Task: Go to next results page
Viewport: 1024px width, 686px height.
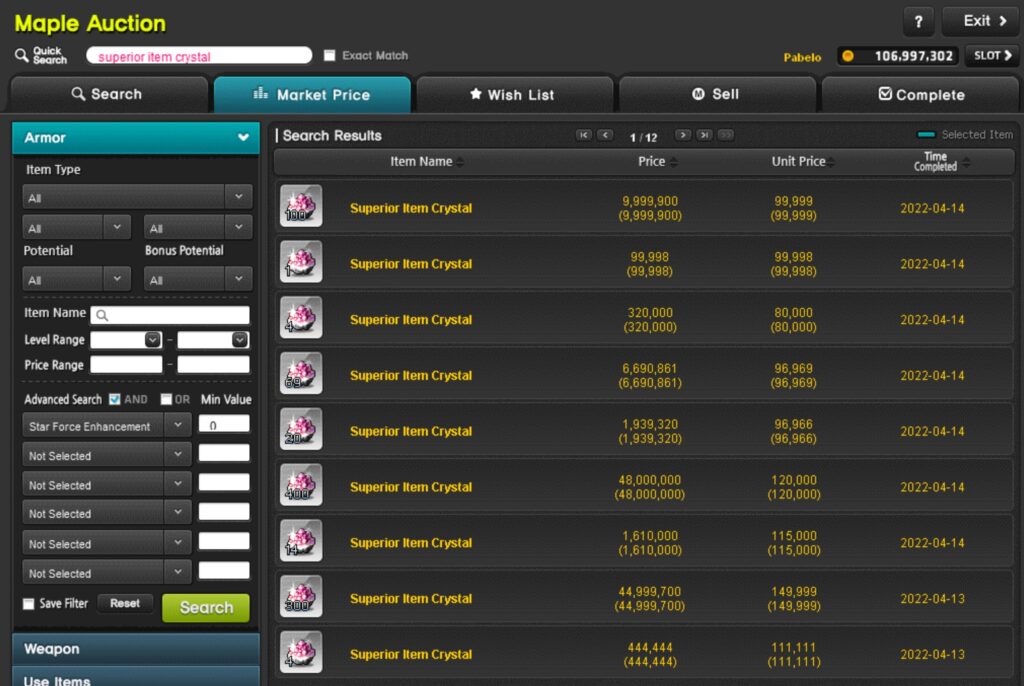Action: [682, 135]
